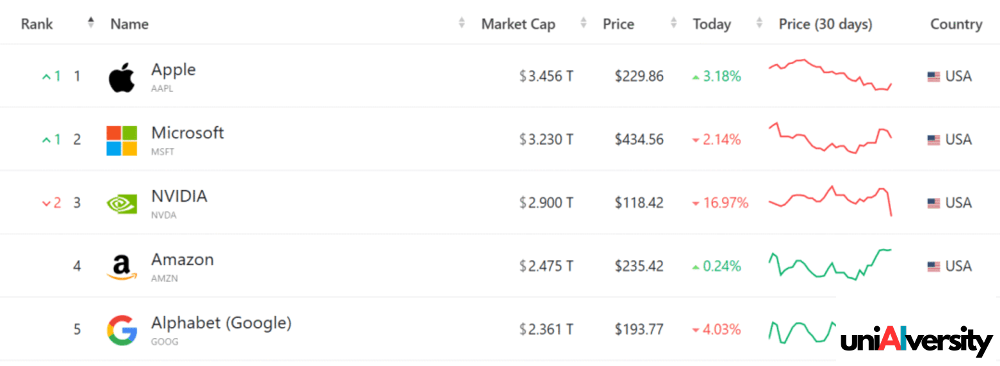This screenshot has width=1000, height=366.
Task: Open the Alphabet (Google) company link
Action: click(x=221, y=323)
